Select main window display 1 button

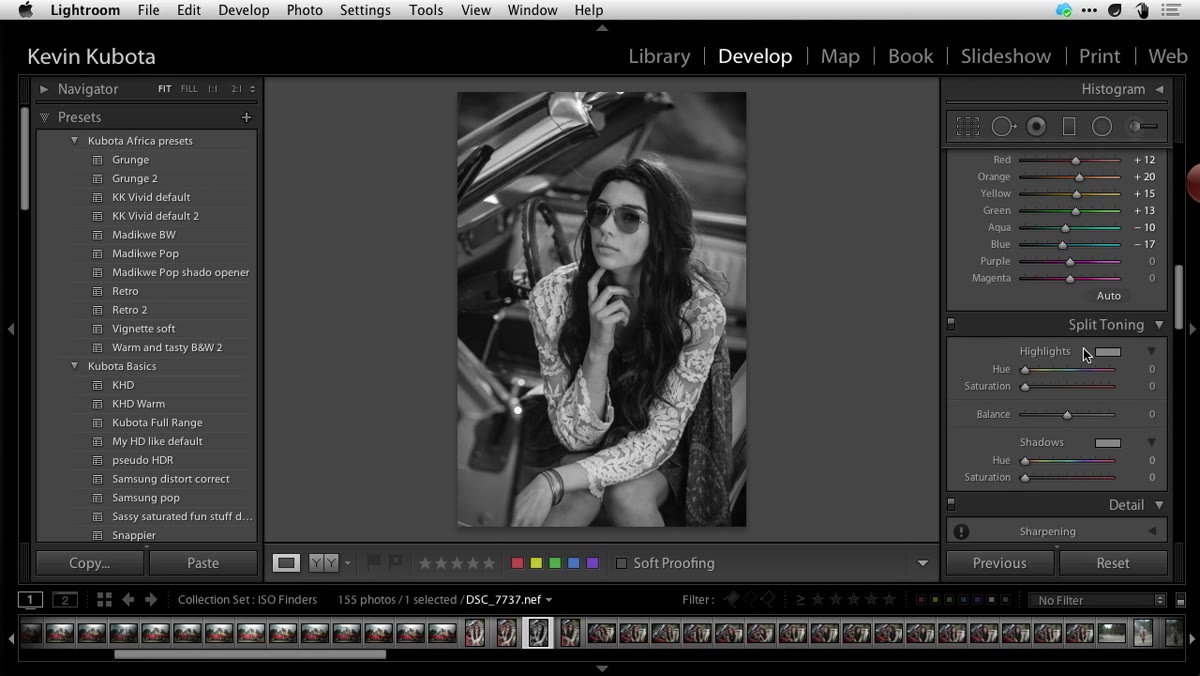click(30, 600)
